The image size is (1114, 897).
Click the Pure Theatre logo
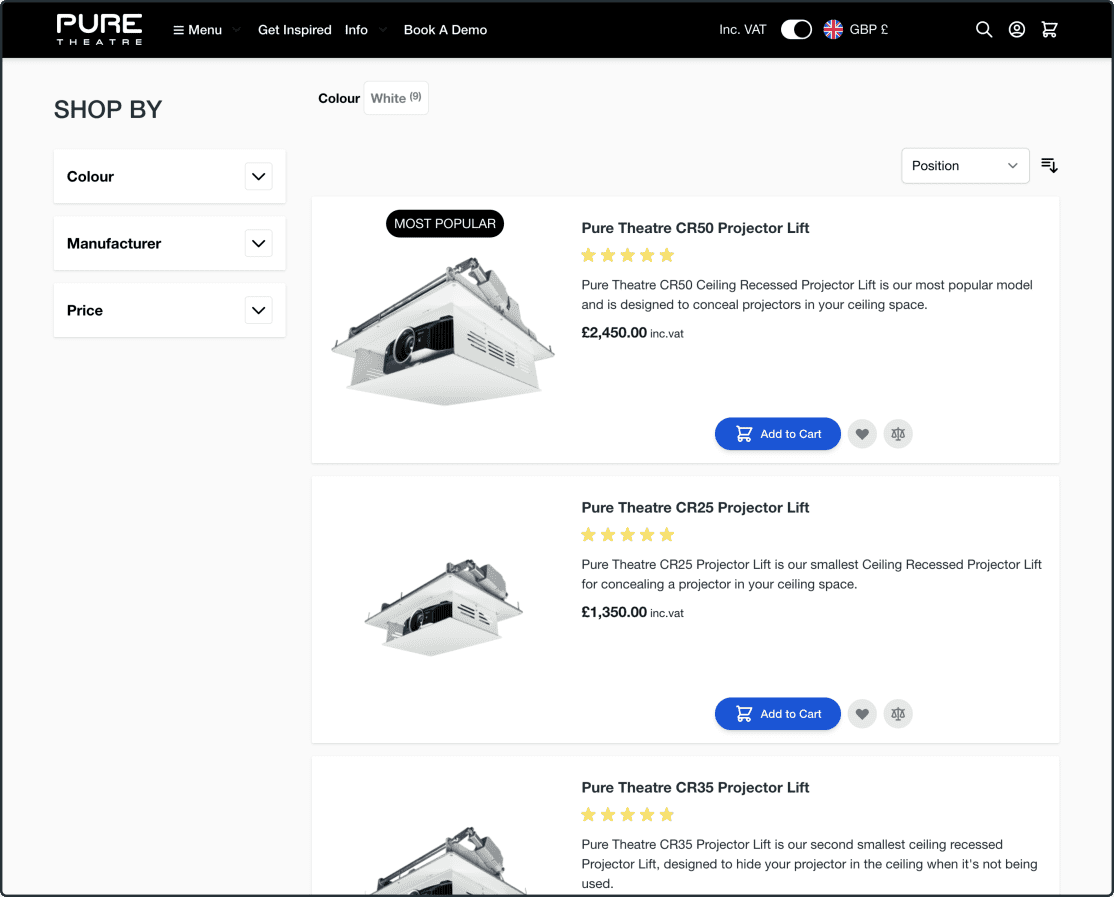99,29
